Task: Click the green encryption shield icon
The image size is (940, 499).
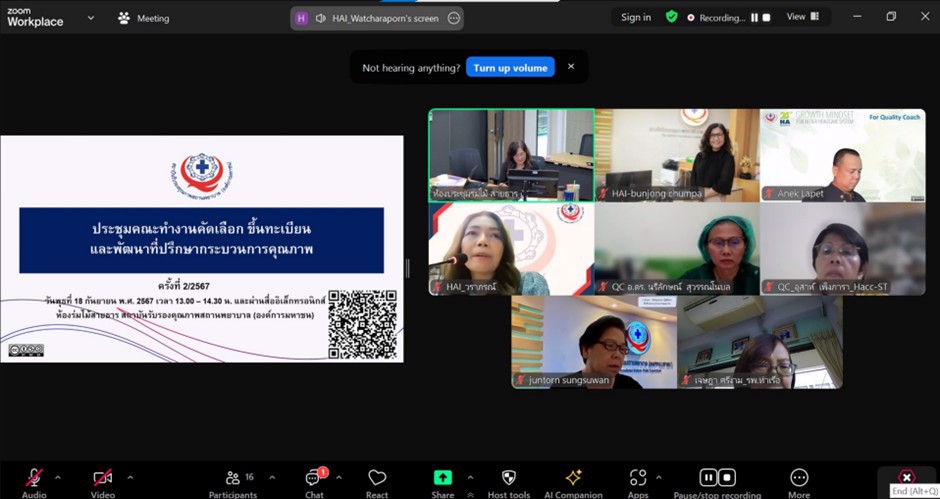Action: (x=672, y=17)
